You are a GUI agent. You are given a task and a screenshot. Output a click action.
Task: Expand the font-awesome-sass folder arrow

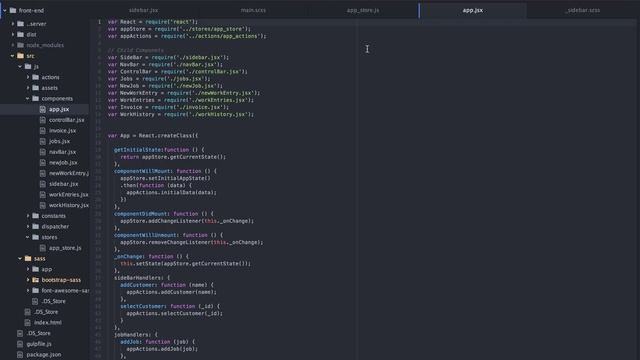coord(28,291)
